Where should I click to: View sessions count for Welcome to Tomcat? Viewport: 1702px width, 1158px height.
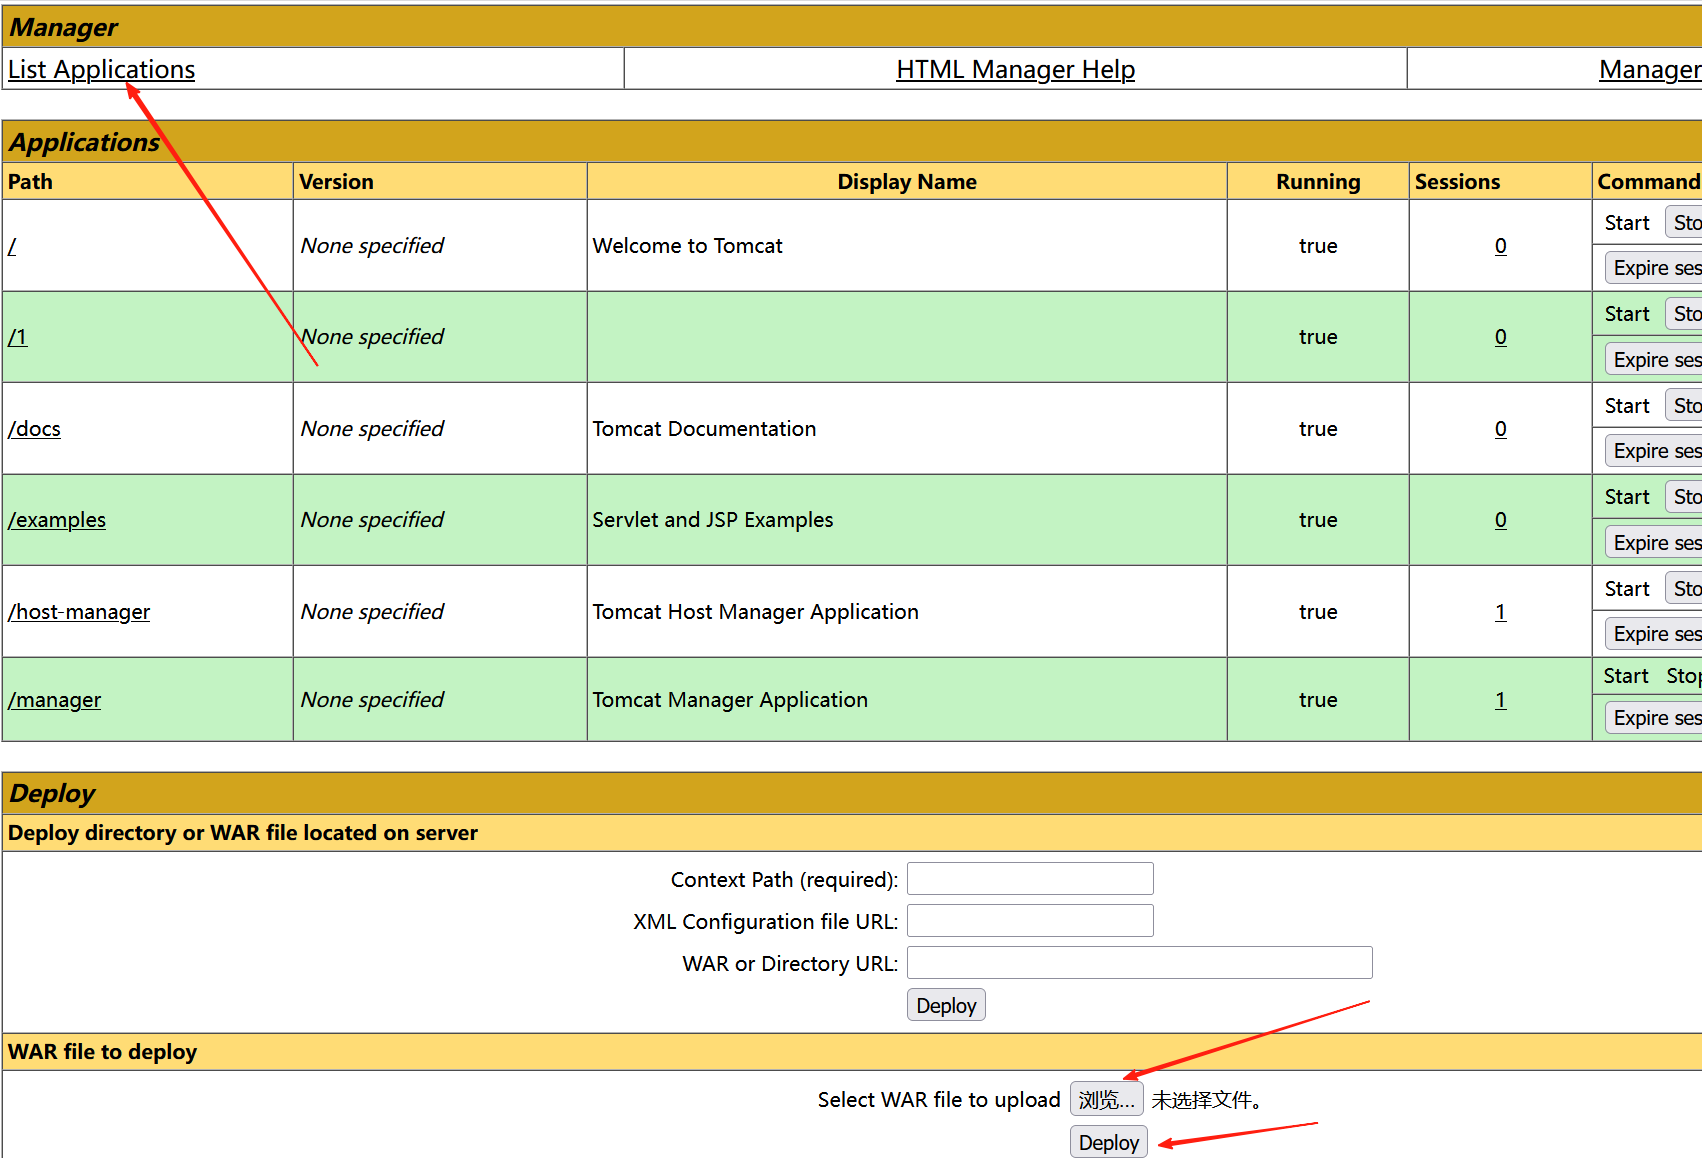pyautogui.click(x=1500, y=246)
